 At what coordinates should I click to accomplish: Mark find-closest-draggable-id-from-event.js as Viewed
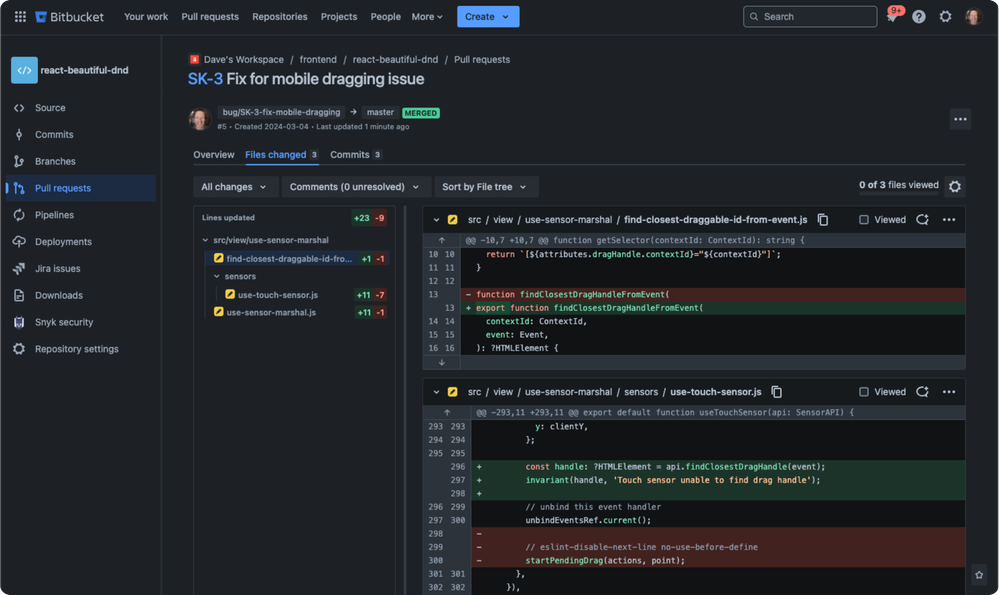pos(863,219)
